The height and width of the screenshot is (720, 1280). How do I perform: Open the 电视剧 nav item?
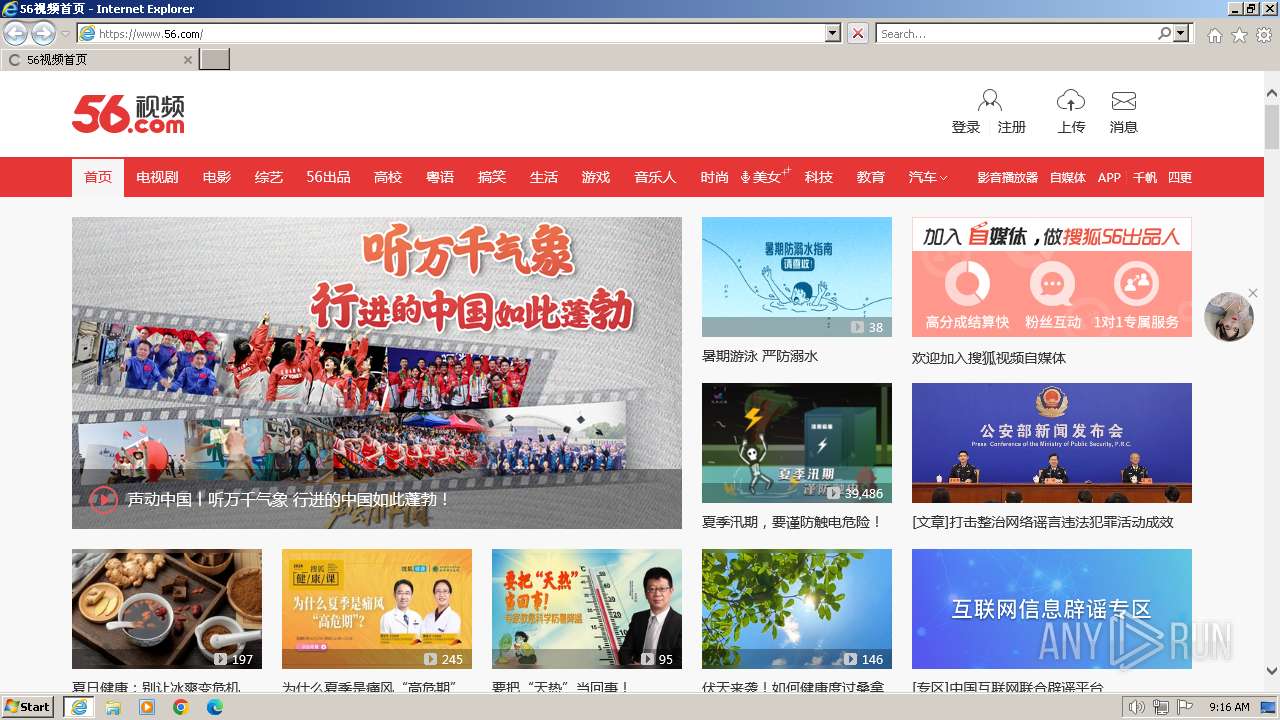coord(157,177)
